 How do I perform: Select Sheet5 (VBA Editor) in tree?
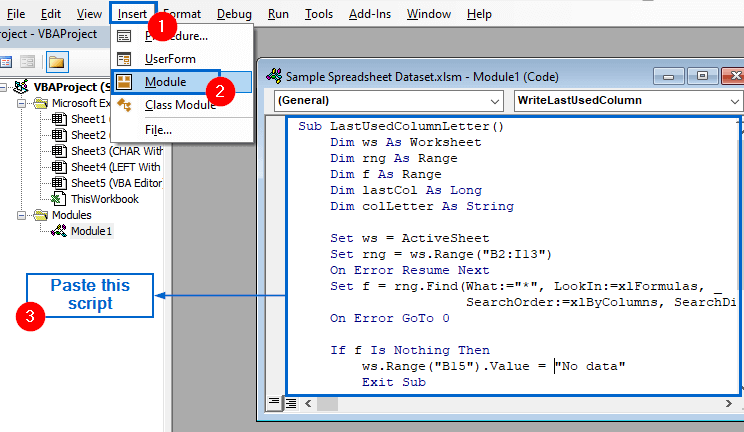pyautogui.click(x=116, y=183)
